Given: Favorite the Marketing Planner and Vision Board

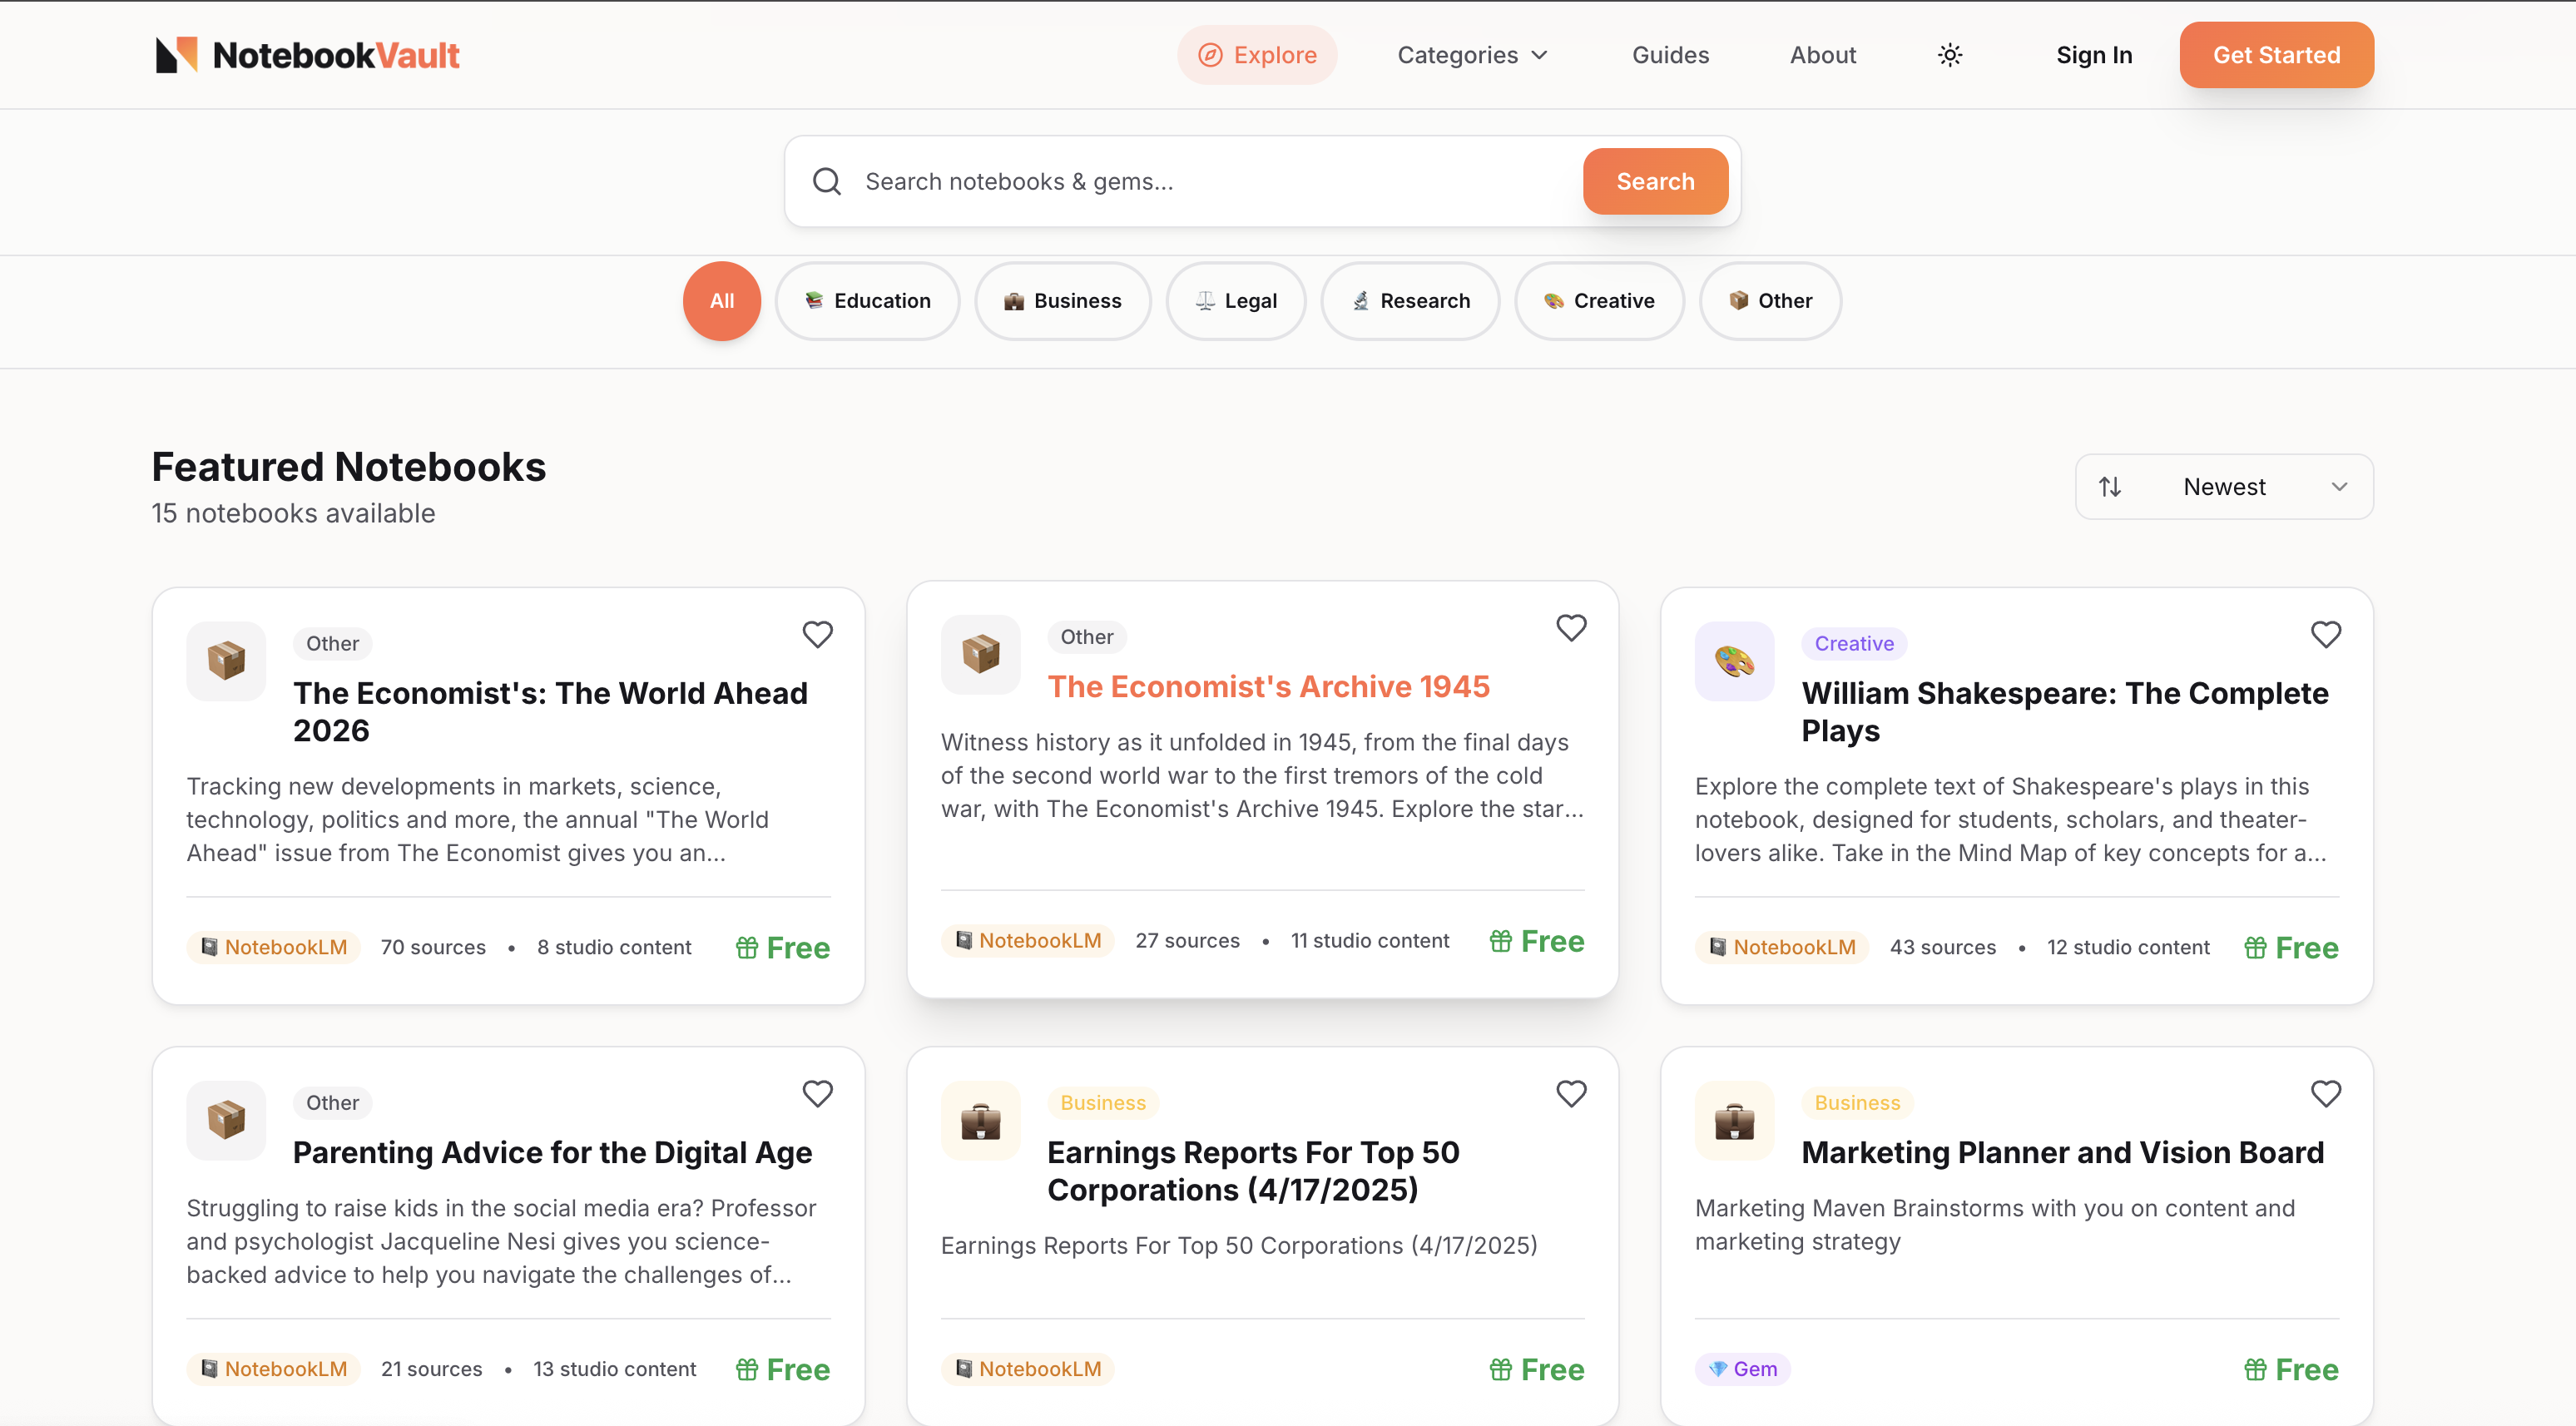Looking at the screenshot, I should click(2325, 1093).
